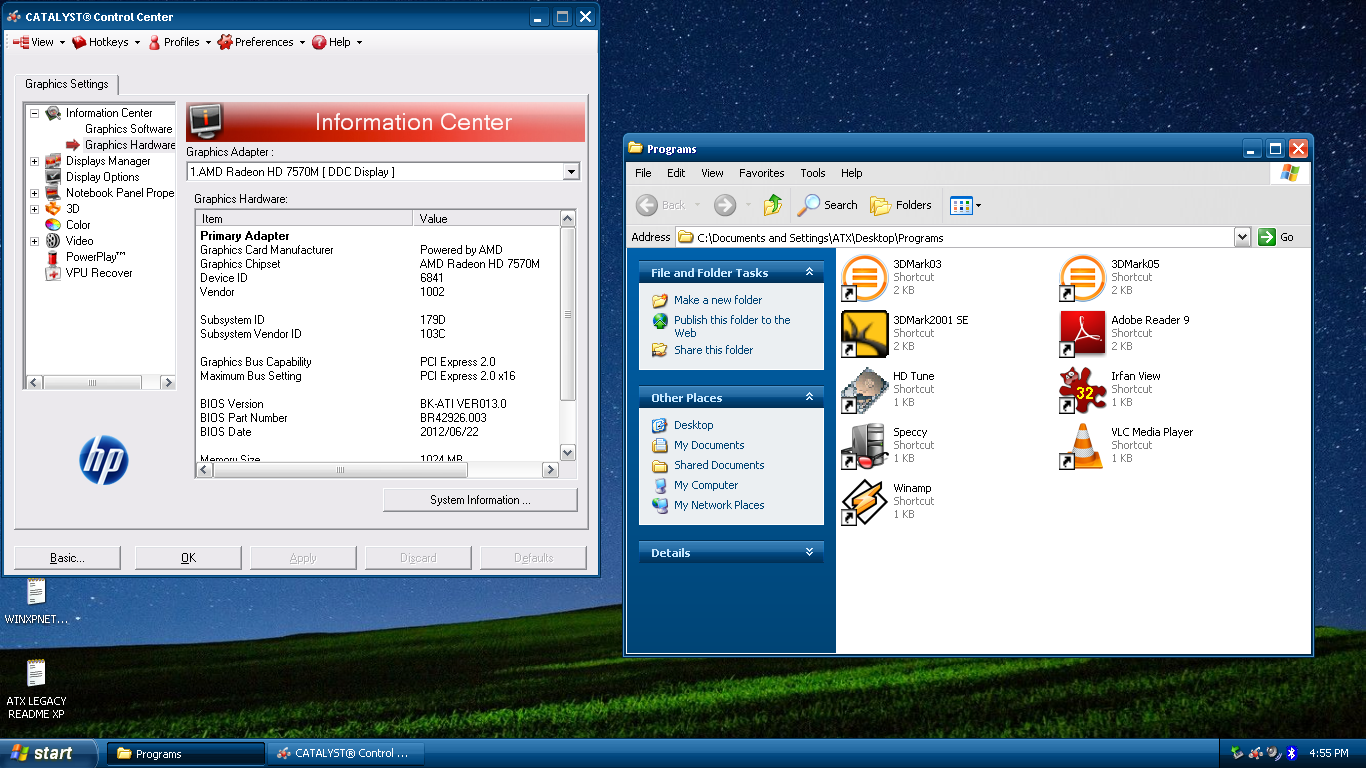Image resolution: width=1366 pixels, height=768 pixels.
Task: Select Notebook Panel Properties tree item
Action: pyautogui.click(x=120, y=193)
